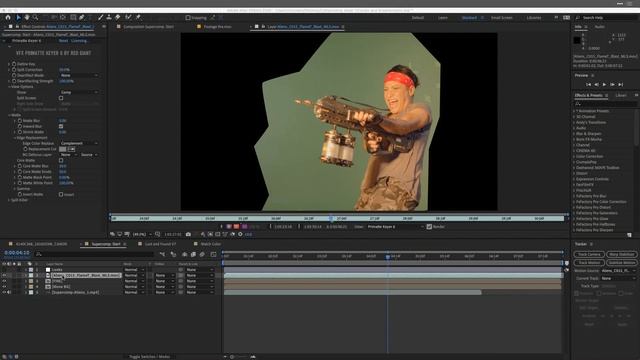640x360 pixels.
Task: Select the rectangle Shape tool
Action: point(73,18)
